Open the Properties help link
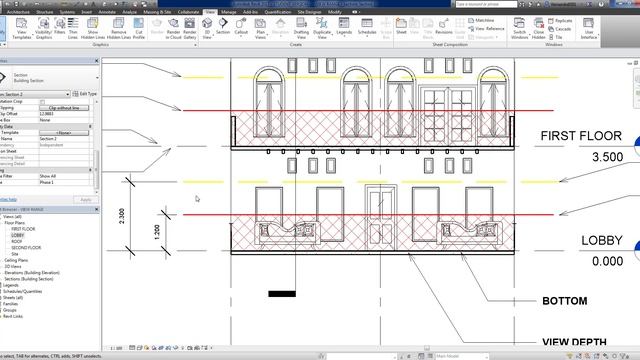The image size is (640, 360). (8, 200)
